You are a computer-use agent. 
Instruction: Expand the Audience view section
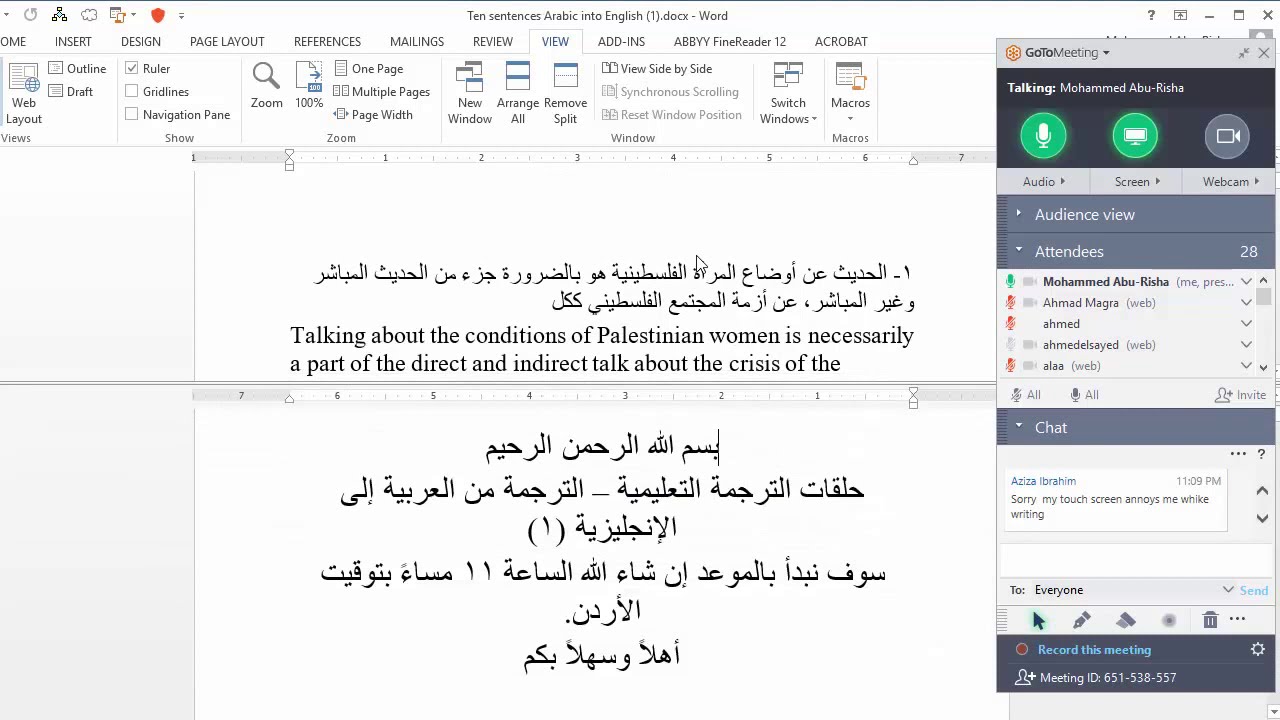pyautogui.click(x=1018, y=214)
